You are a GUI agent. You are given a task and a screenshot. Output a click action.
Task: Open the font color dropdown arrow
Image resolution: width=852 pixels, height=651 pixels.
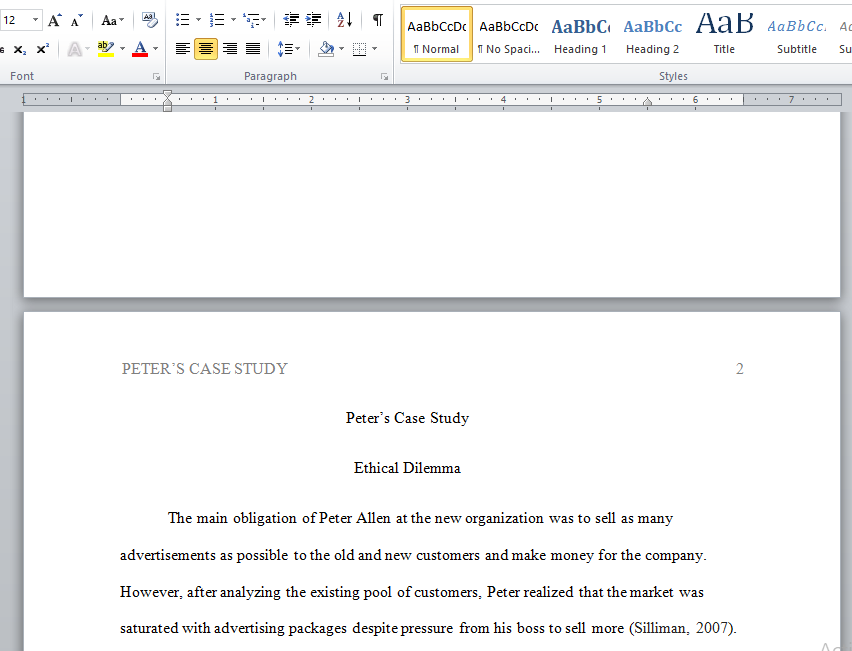155,49
